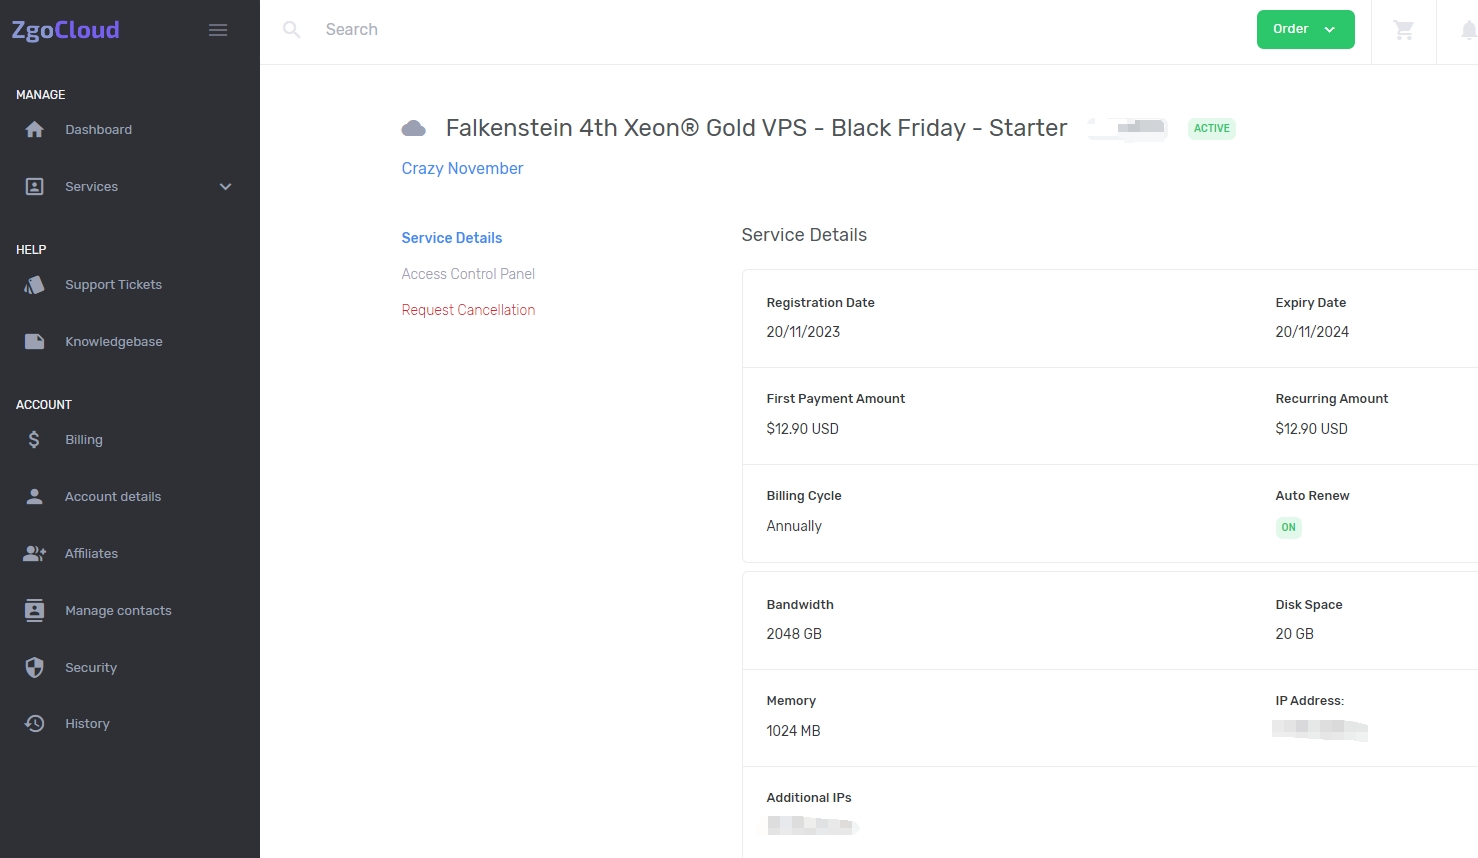The height and width of the screenshot is (858, 1478).
Task: Click the Dashboard home icon
Action: (x=34, y=130)
